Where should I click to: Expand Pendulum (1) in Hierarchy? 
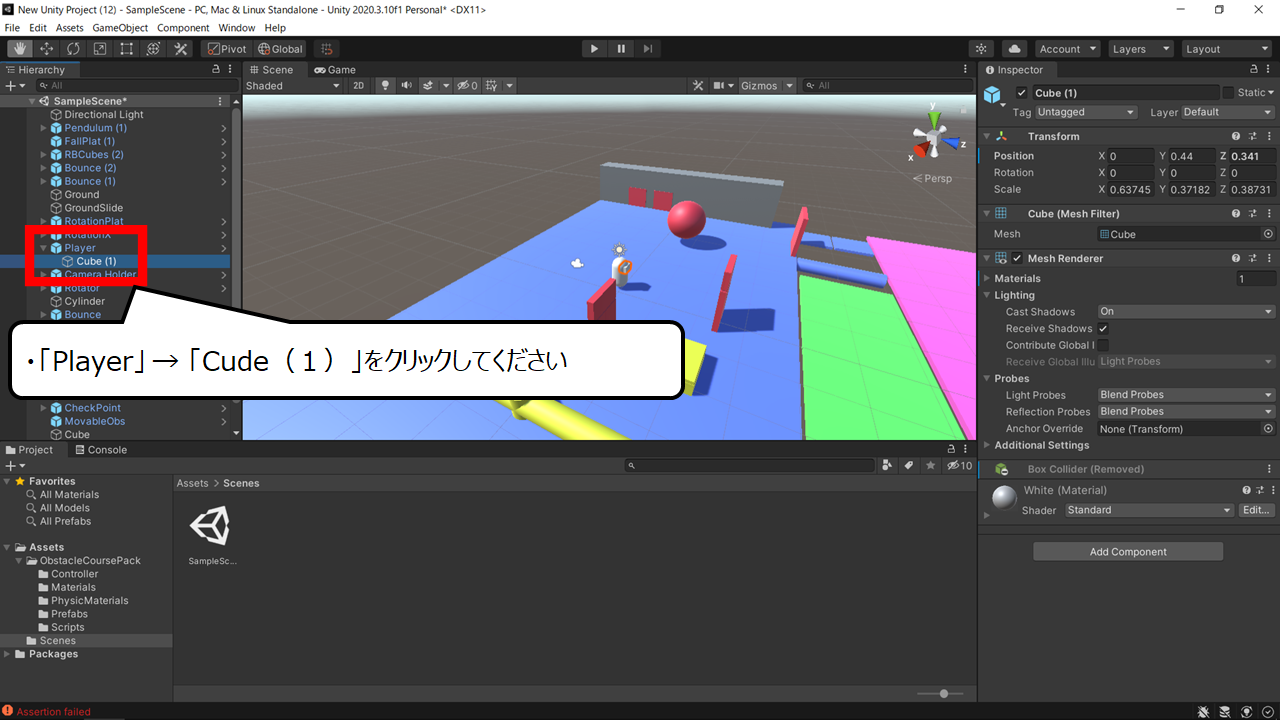44,128
